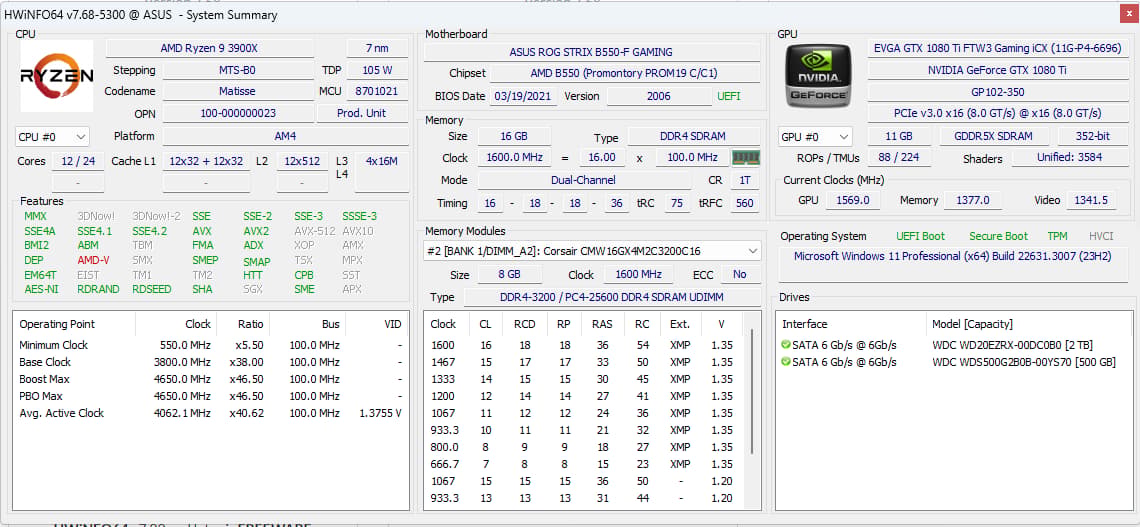Click the DDR4 SDRAM memory type field
The image size is (1140, 527).
694,137
